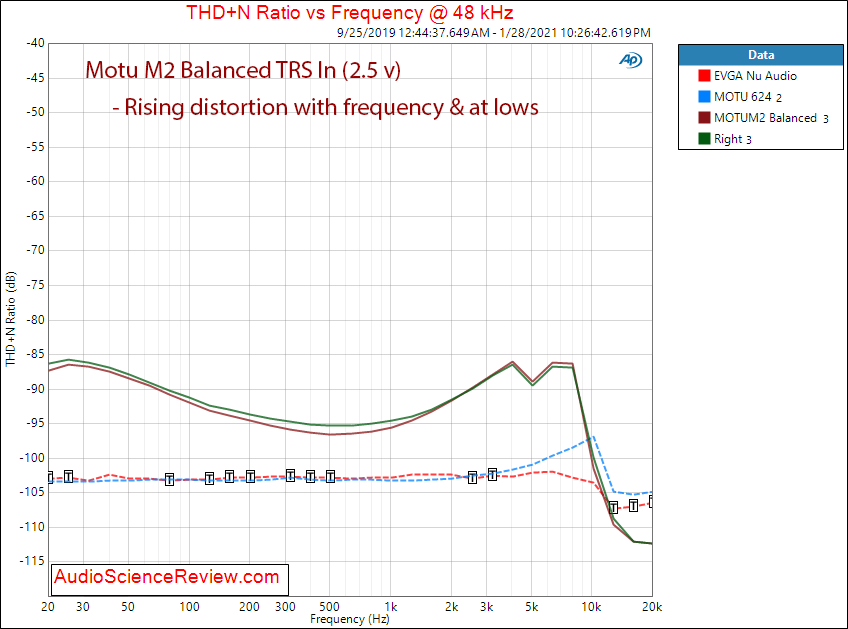Screen dimensions: 848x629
Task: Click the -110 y-axis tick label
Action: tap(32, 527)
